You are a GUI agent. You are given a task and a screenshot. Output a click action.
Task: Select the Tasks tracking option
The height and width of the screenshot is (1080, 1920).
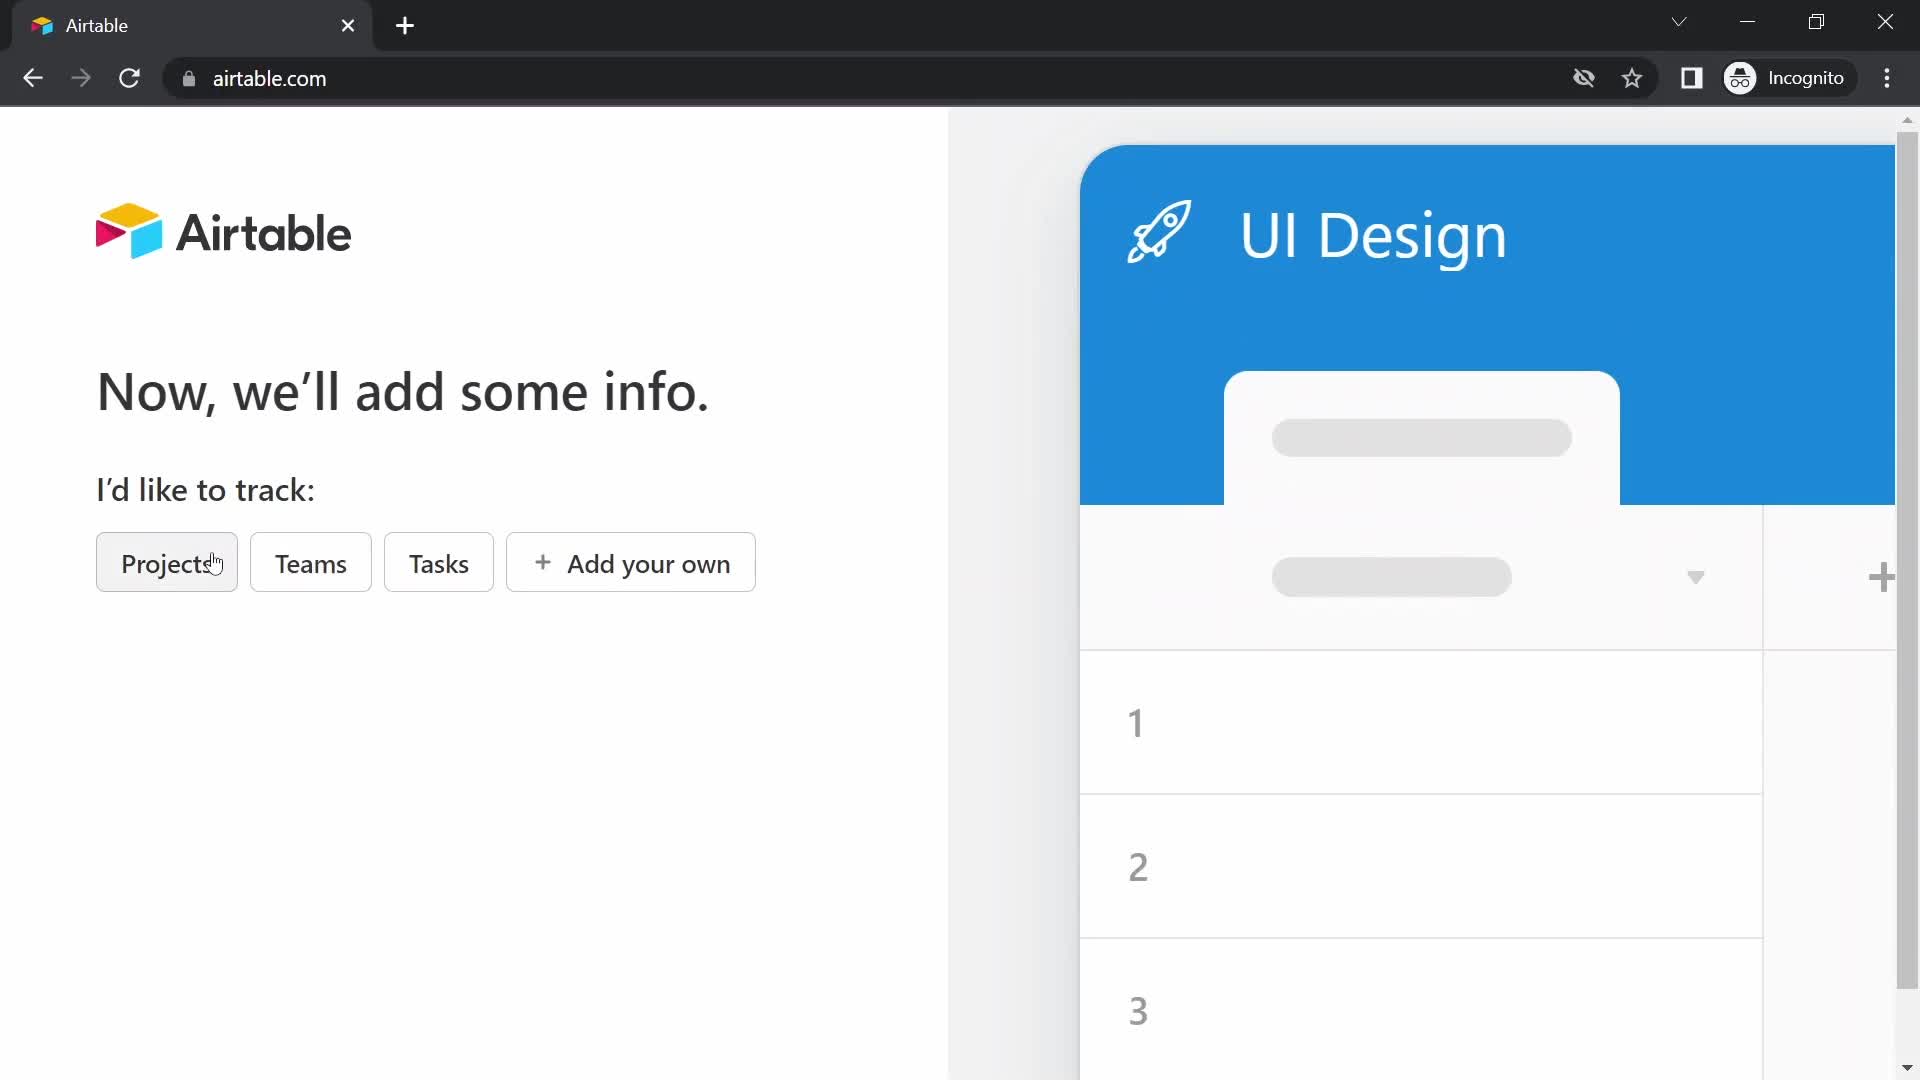[438, 563]
